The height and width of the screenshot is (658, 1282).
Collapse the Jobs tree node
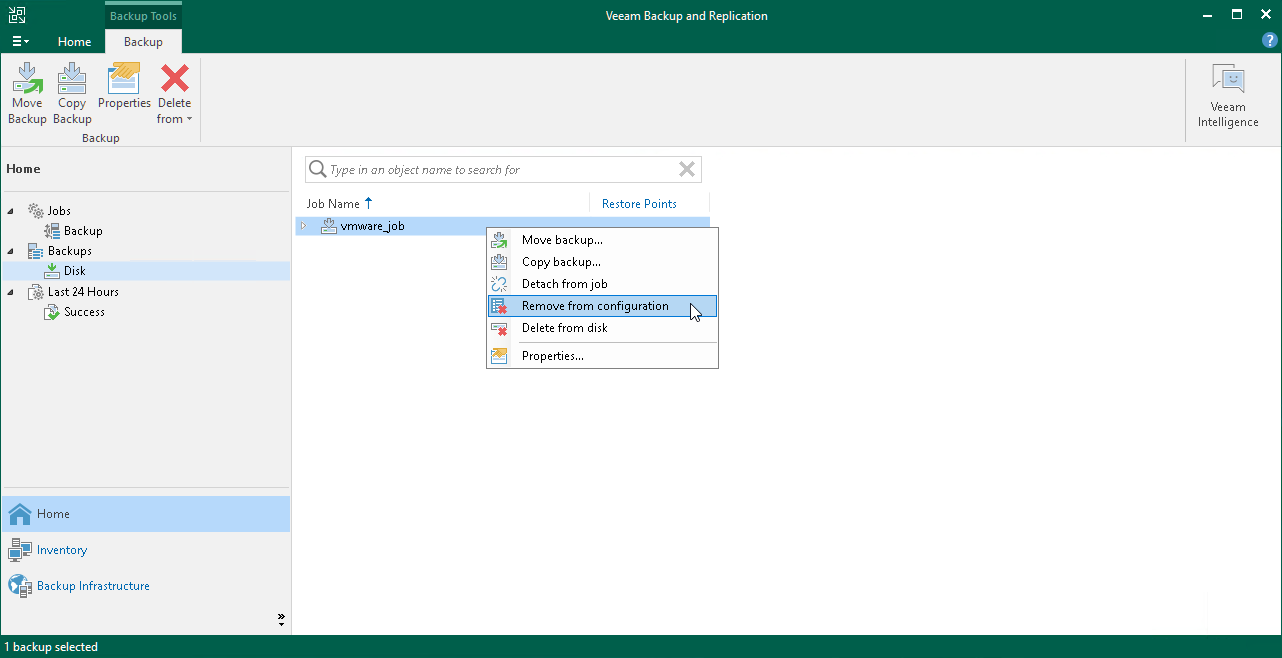coord(10,210)
